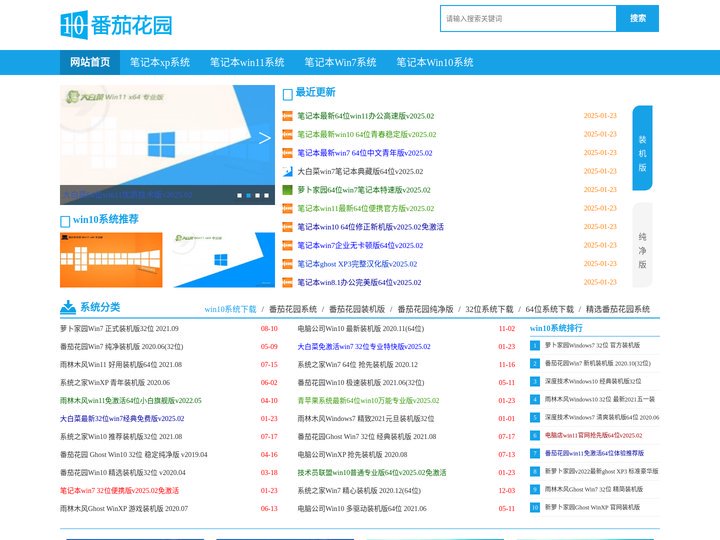Select the second carousel indicator dot
Screen dimensions: 720x540
pyautogui.click(x=248, y=196)
